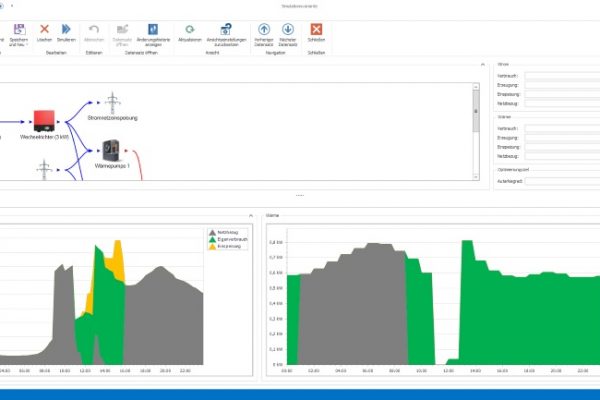This screenshot has height=400, width=600.
Task: Click the diagram scrollbar up arrow
Action: click(x=476, y=87)
